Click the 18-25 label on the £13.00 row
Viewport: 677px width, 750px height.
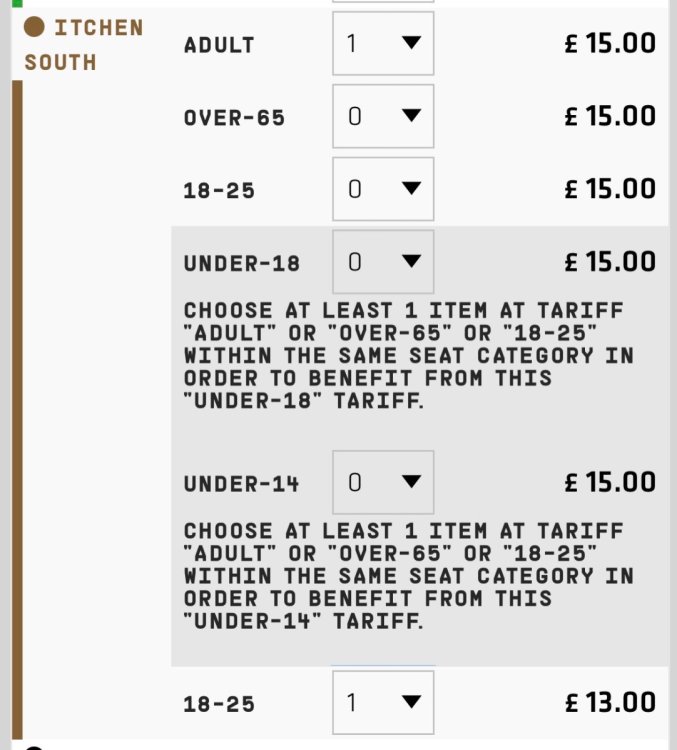pyautogui.click(x=219, y=704)
